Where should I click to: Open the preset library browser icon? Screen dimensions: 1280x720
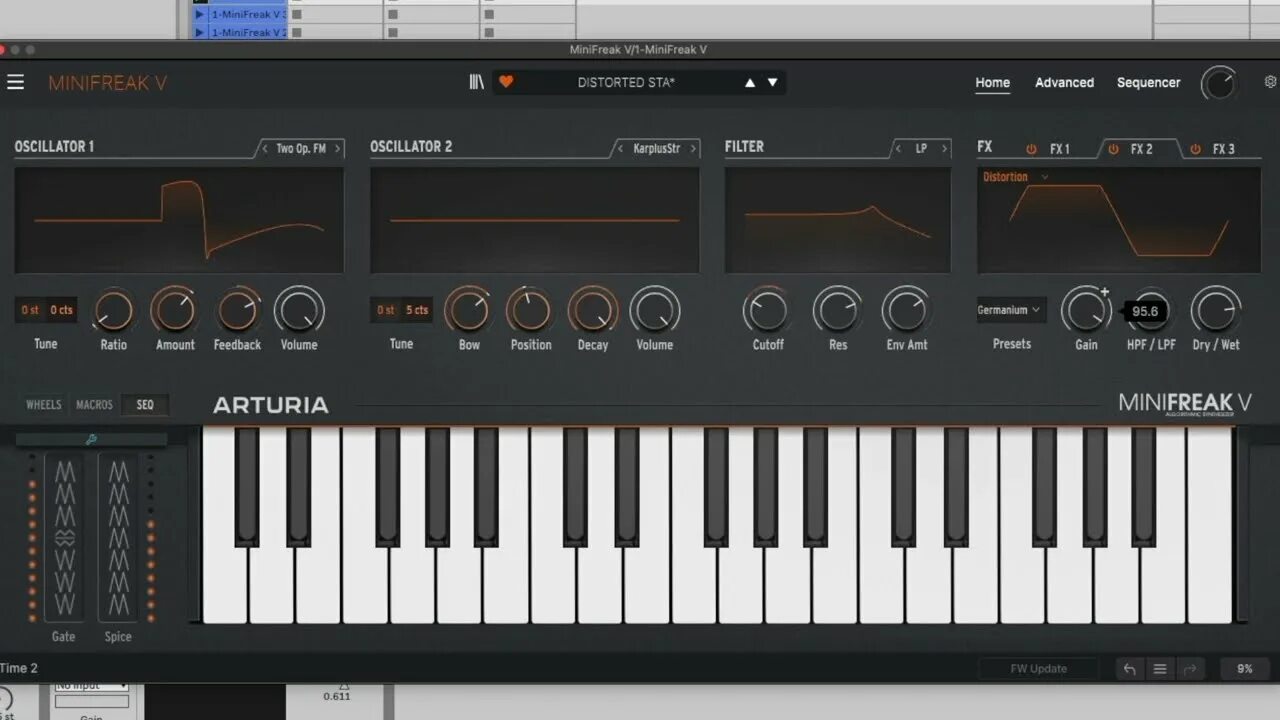pyautogui.click(x=477, y=82)
